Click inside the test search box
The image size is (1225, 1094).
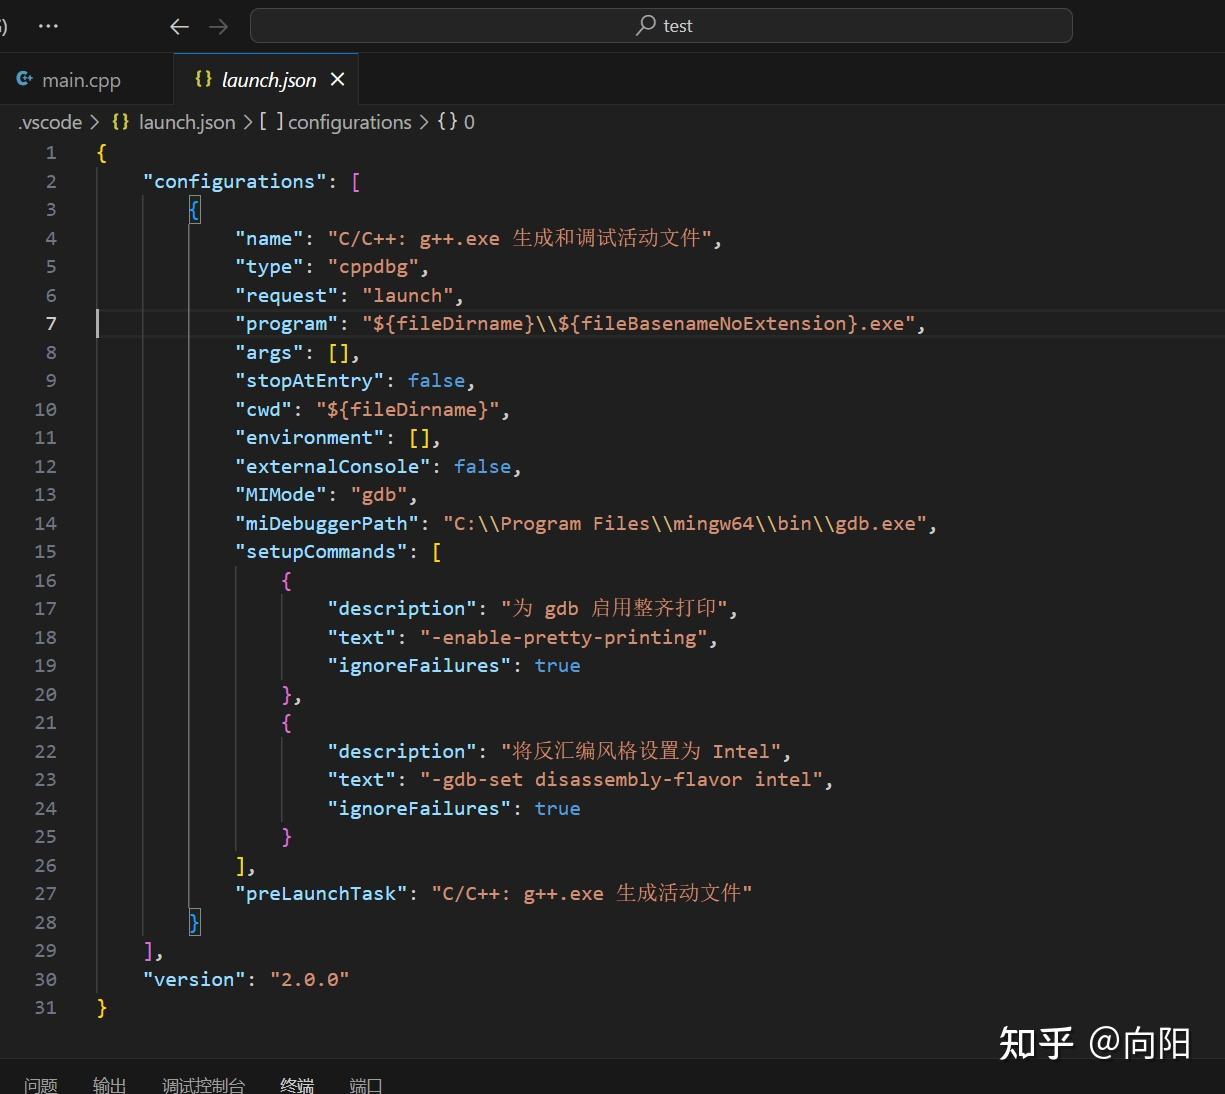pos(663,25)
